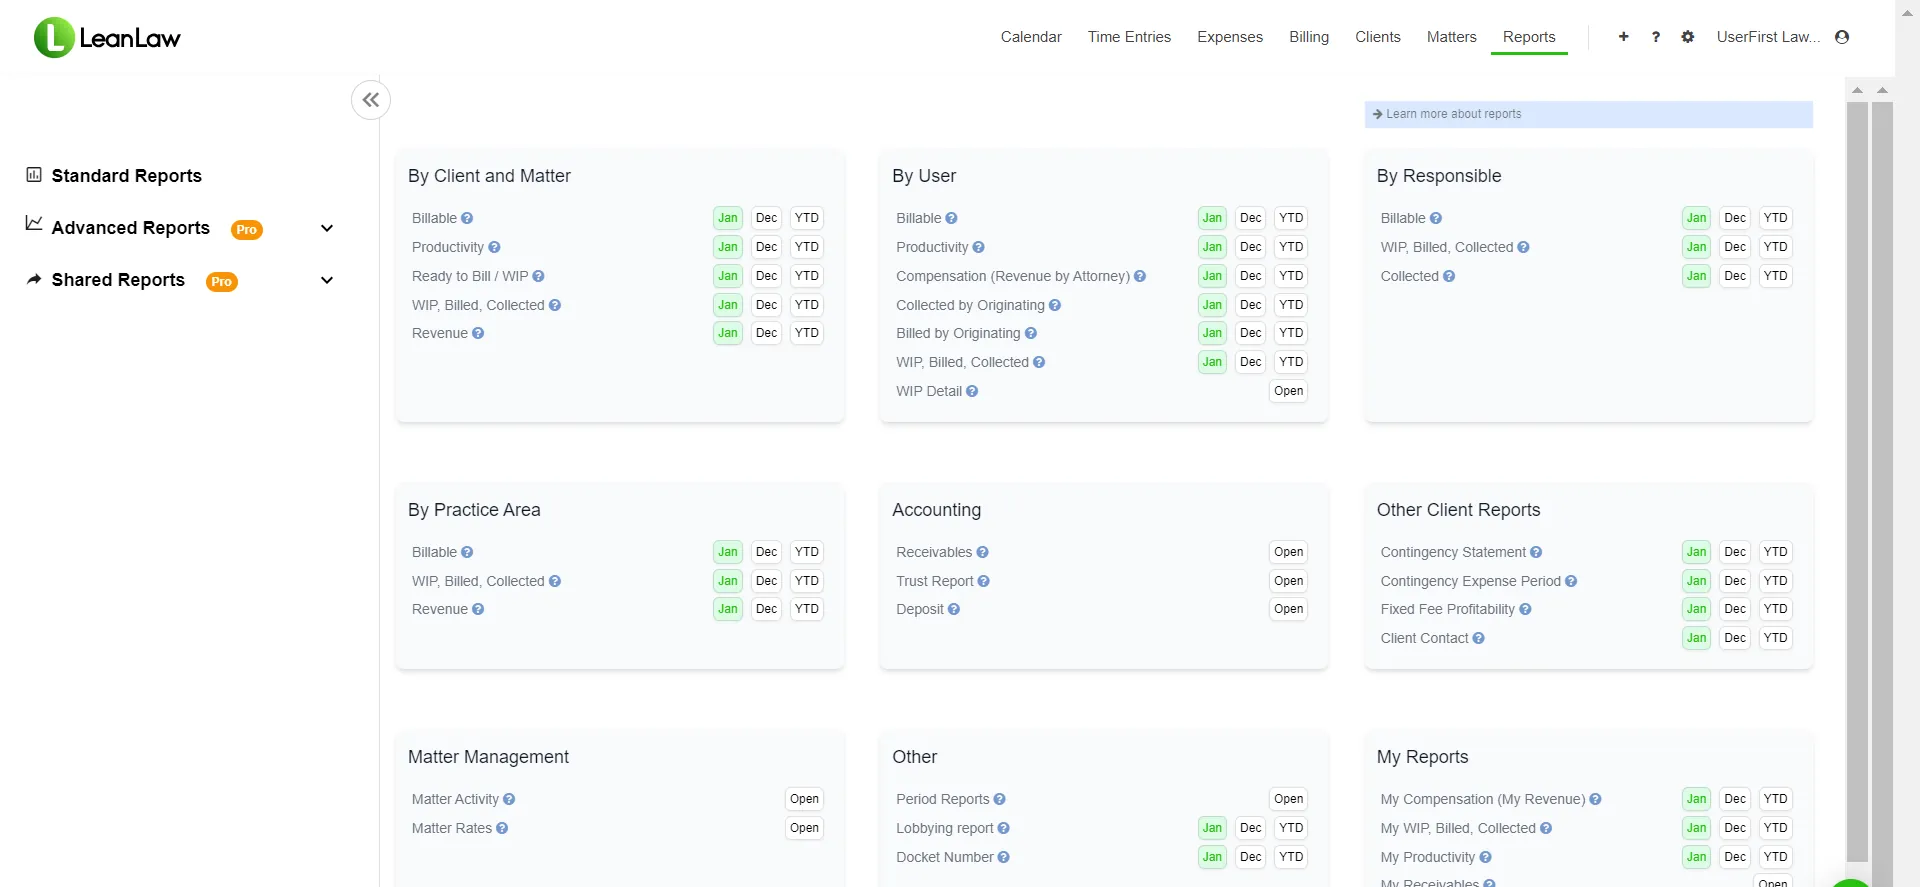Image resolution: width=1920 pixels, height=887 pixels.
Task: Click help icon beside Contingency Expense Period
Action: tap(1571, 581)
